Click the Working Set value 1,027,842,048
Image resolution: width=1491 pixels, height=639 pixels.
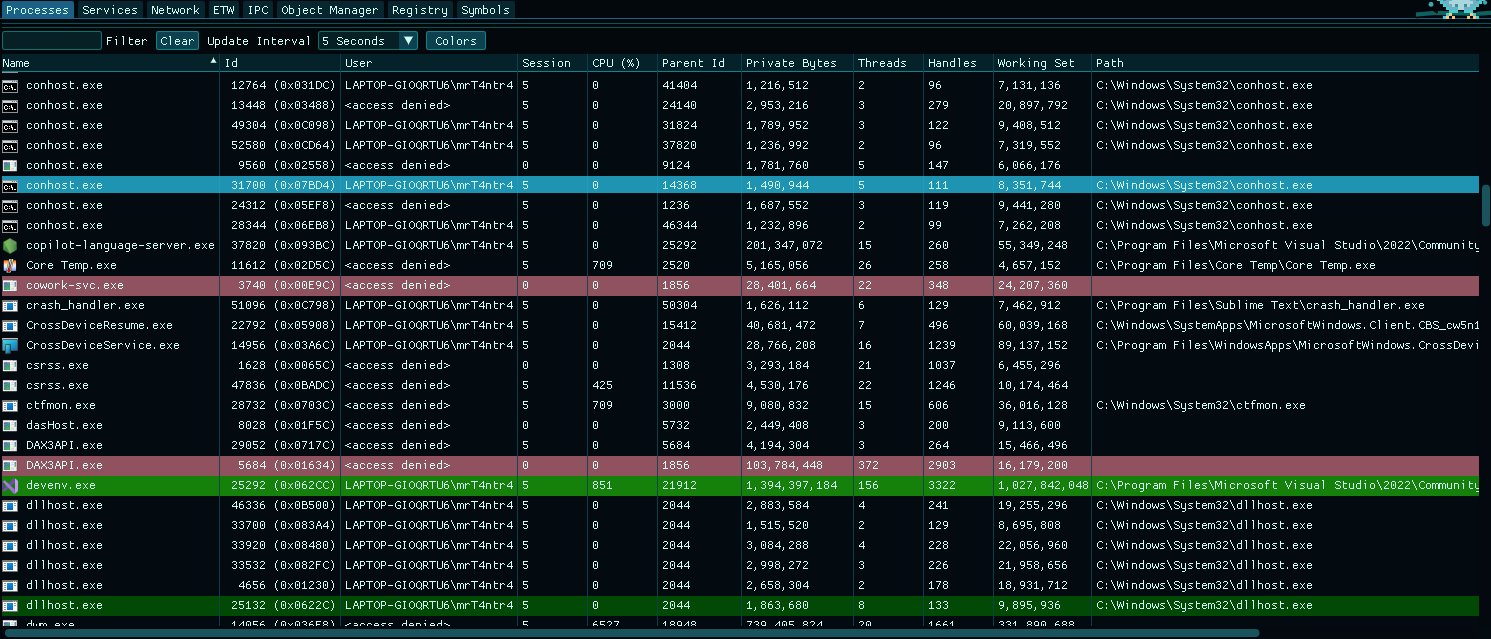coord(1043,485)
